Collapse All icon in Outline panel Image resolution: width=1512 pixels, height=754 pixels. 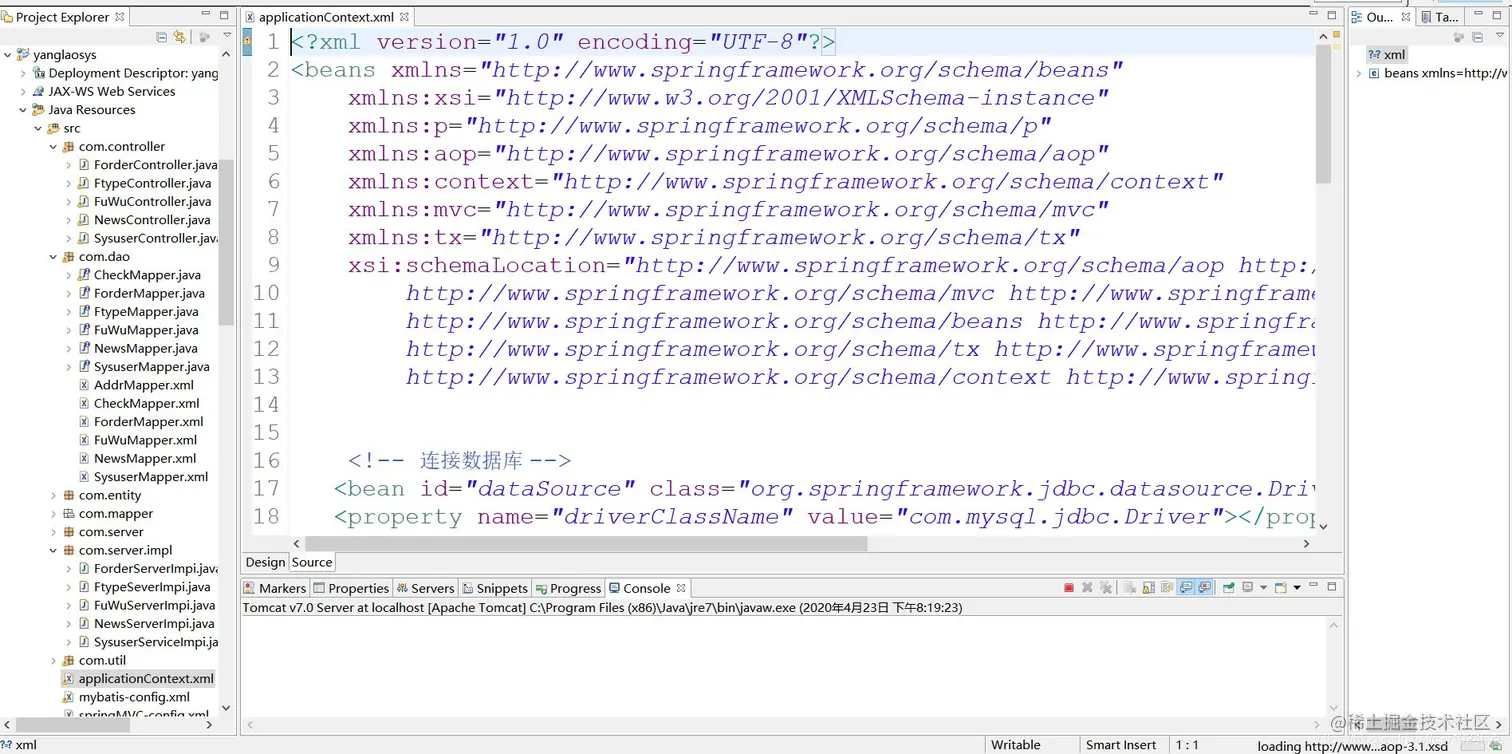(1477, 37)
